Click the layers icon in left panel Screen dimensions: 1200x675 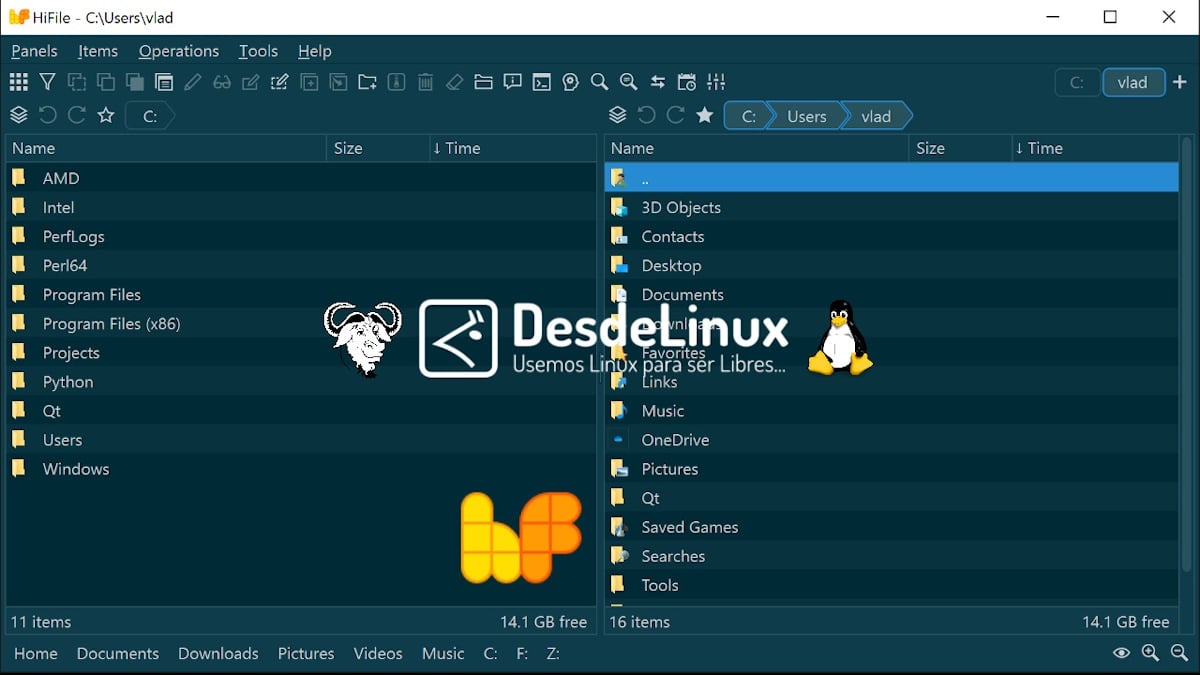point(18,116)
